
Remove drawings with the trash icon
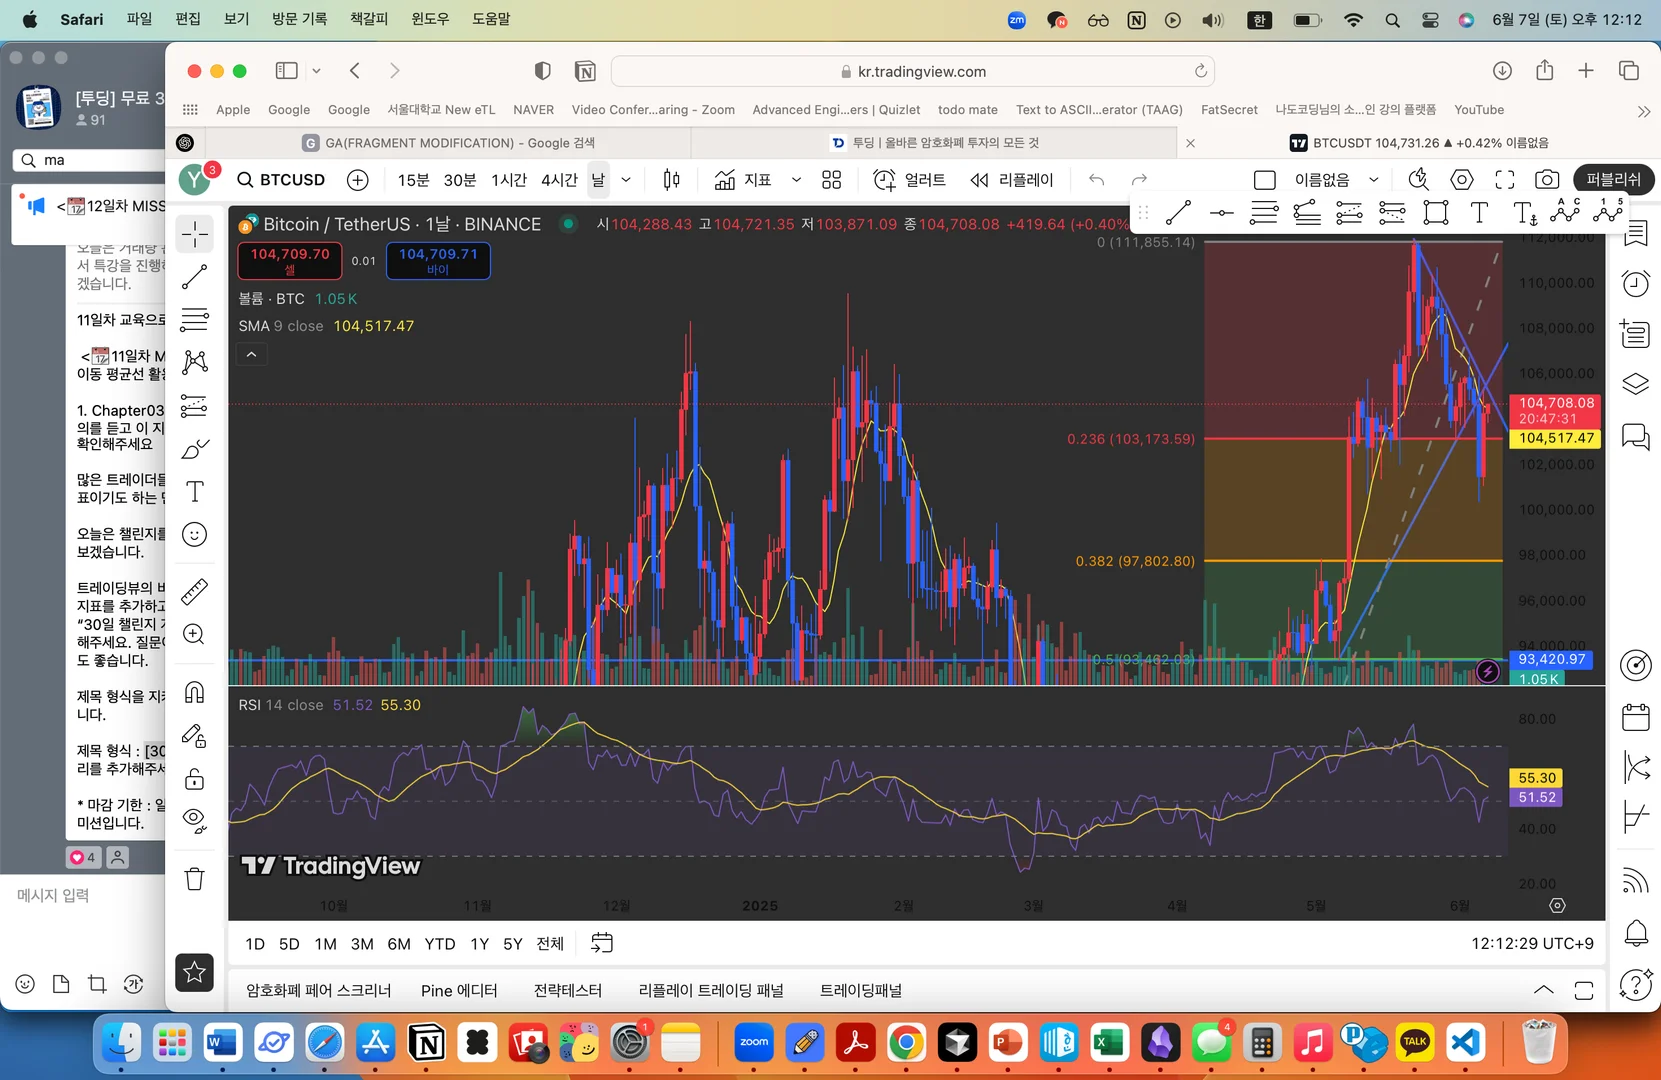[195, 879]
